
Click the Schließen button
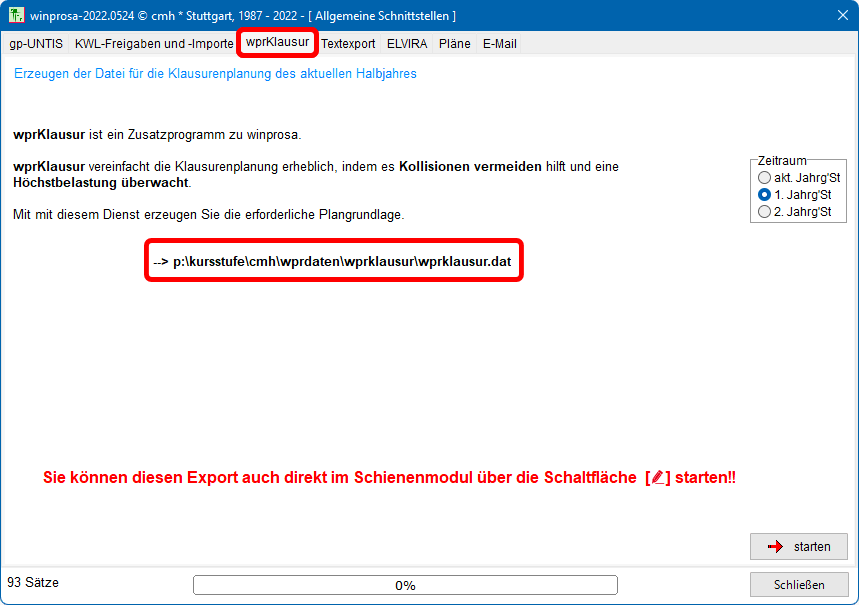tap(799, 585)
